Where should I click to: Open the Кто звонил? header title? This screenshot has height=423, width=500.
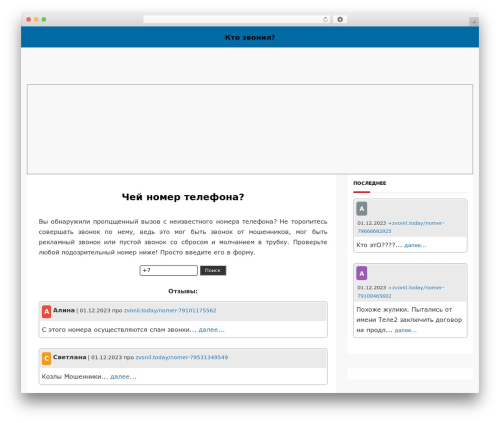[x=250, y=37]
